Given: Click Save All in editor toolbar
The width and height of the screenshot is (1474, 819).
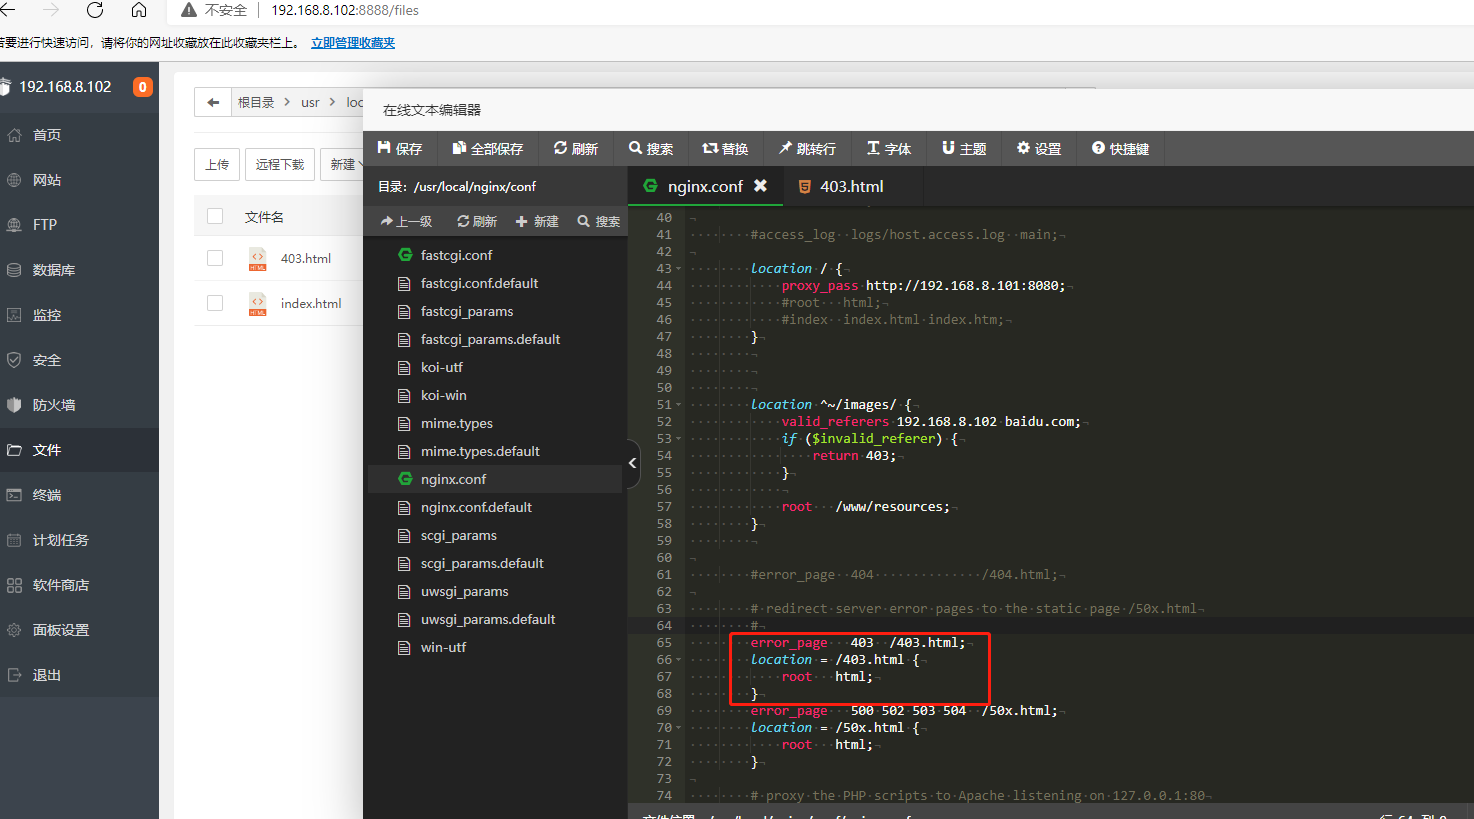Looking at the screenshot, I should coord(488,149).
